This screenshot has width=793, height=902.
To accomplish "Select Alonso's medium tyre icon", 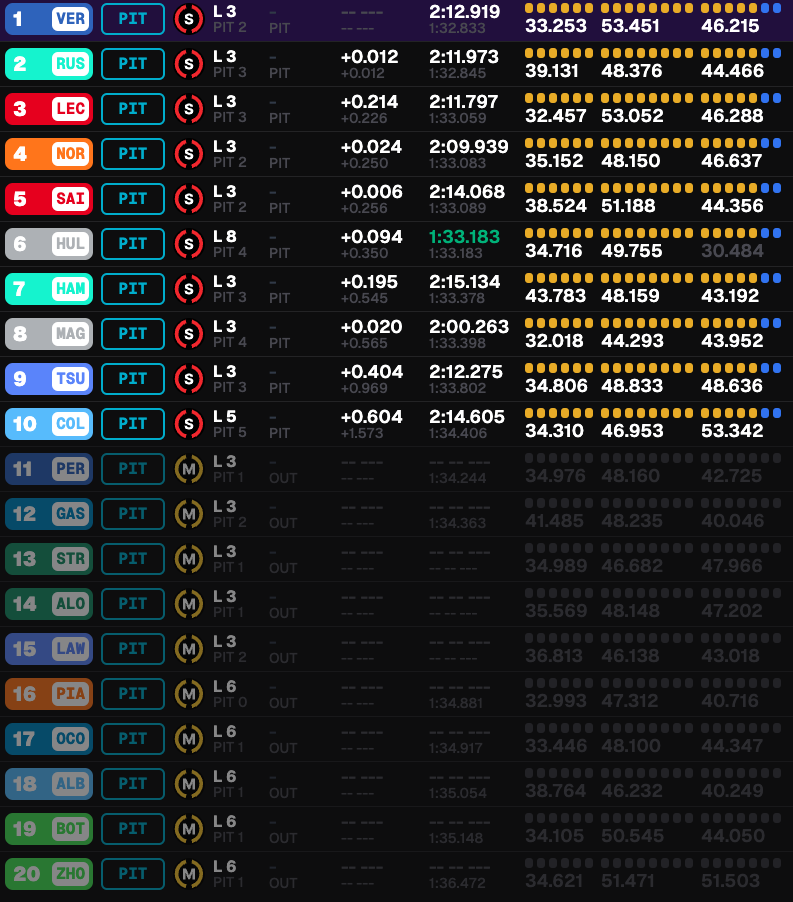I will pos(189,604).
